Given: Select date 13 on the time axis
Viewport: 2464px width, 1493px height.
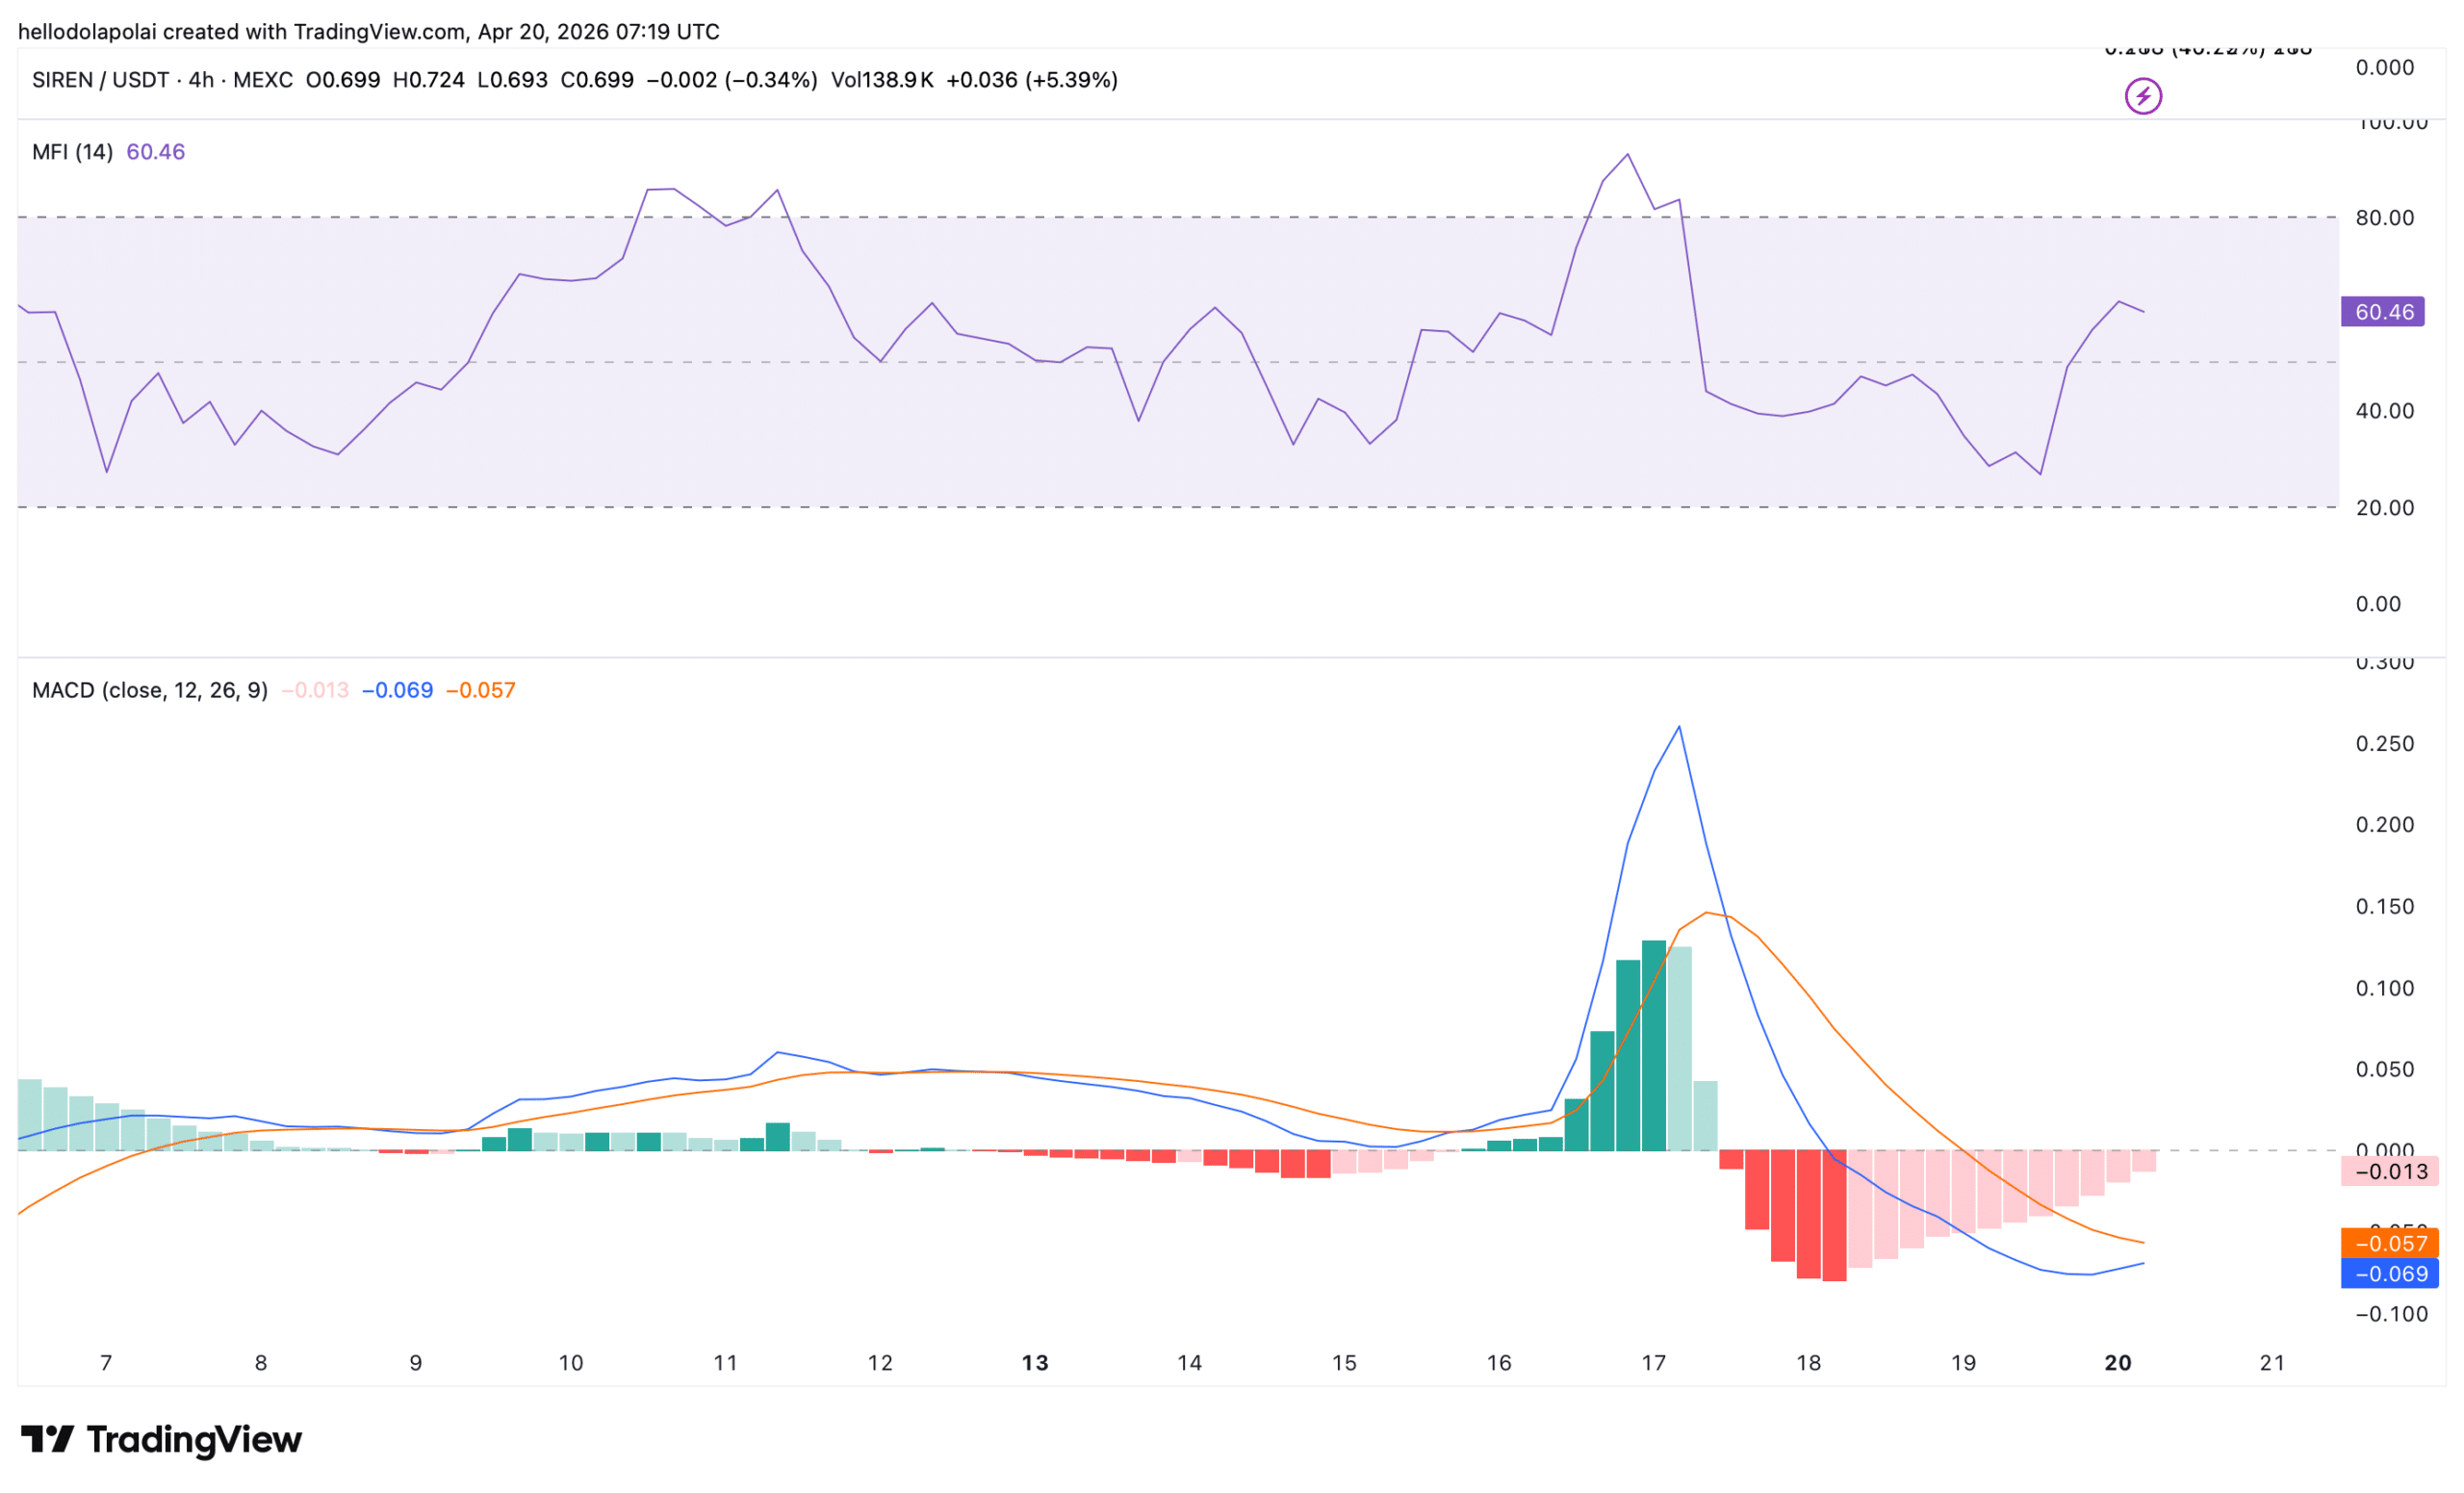Looking at the screenshot, I should click(x=1034, y=1362).
